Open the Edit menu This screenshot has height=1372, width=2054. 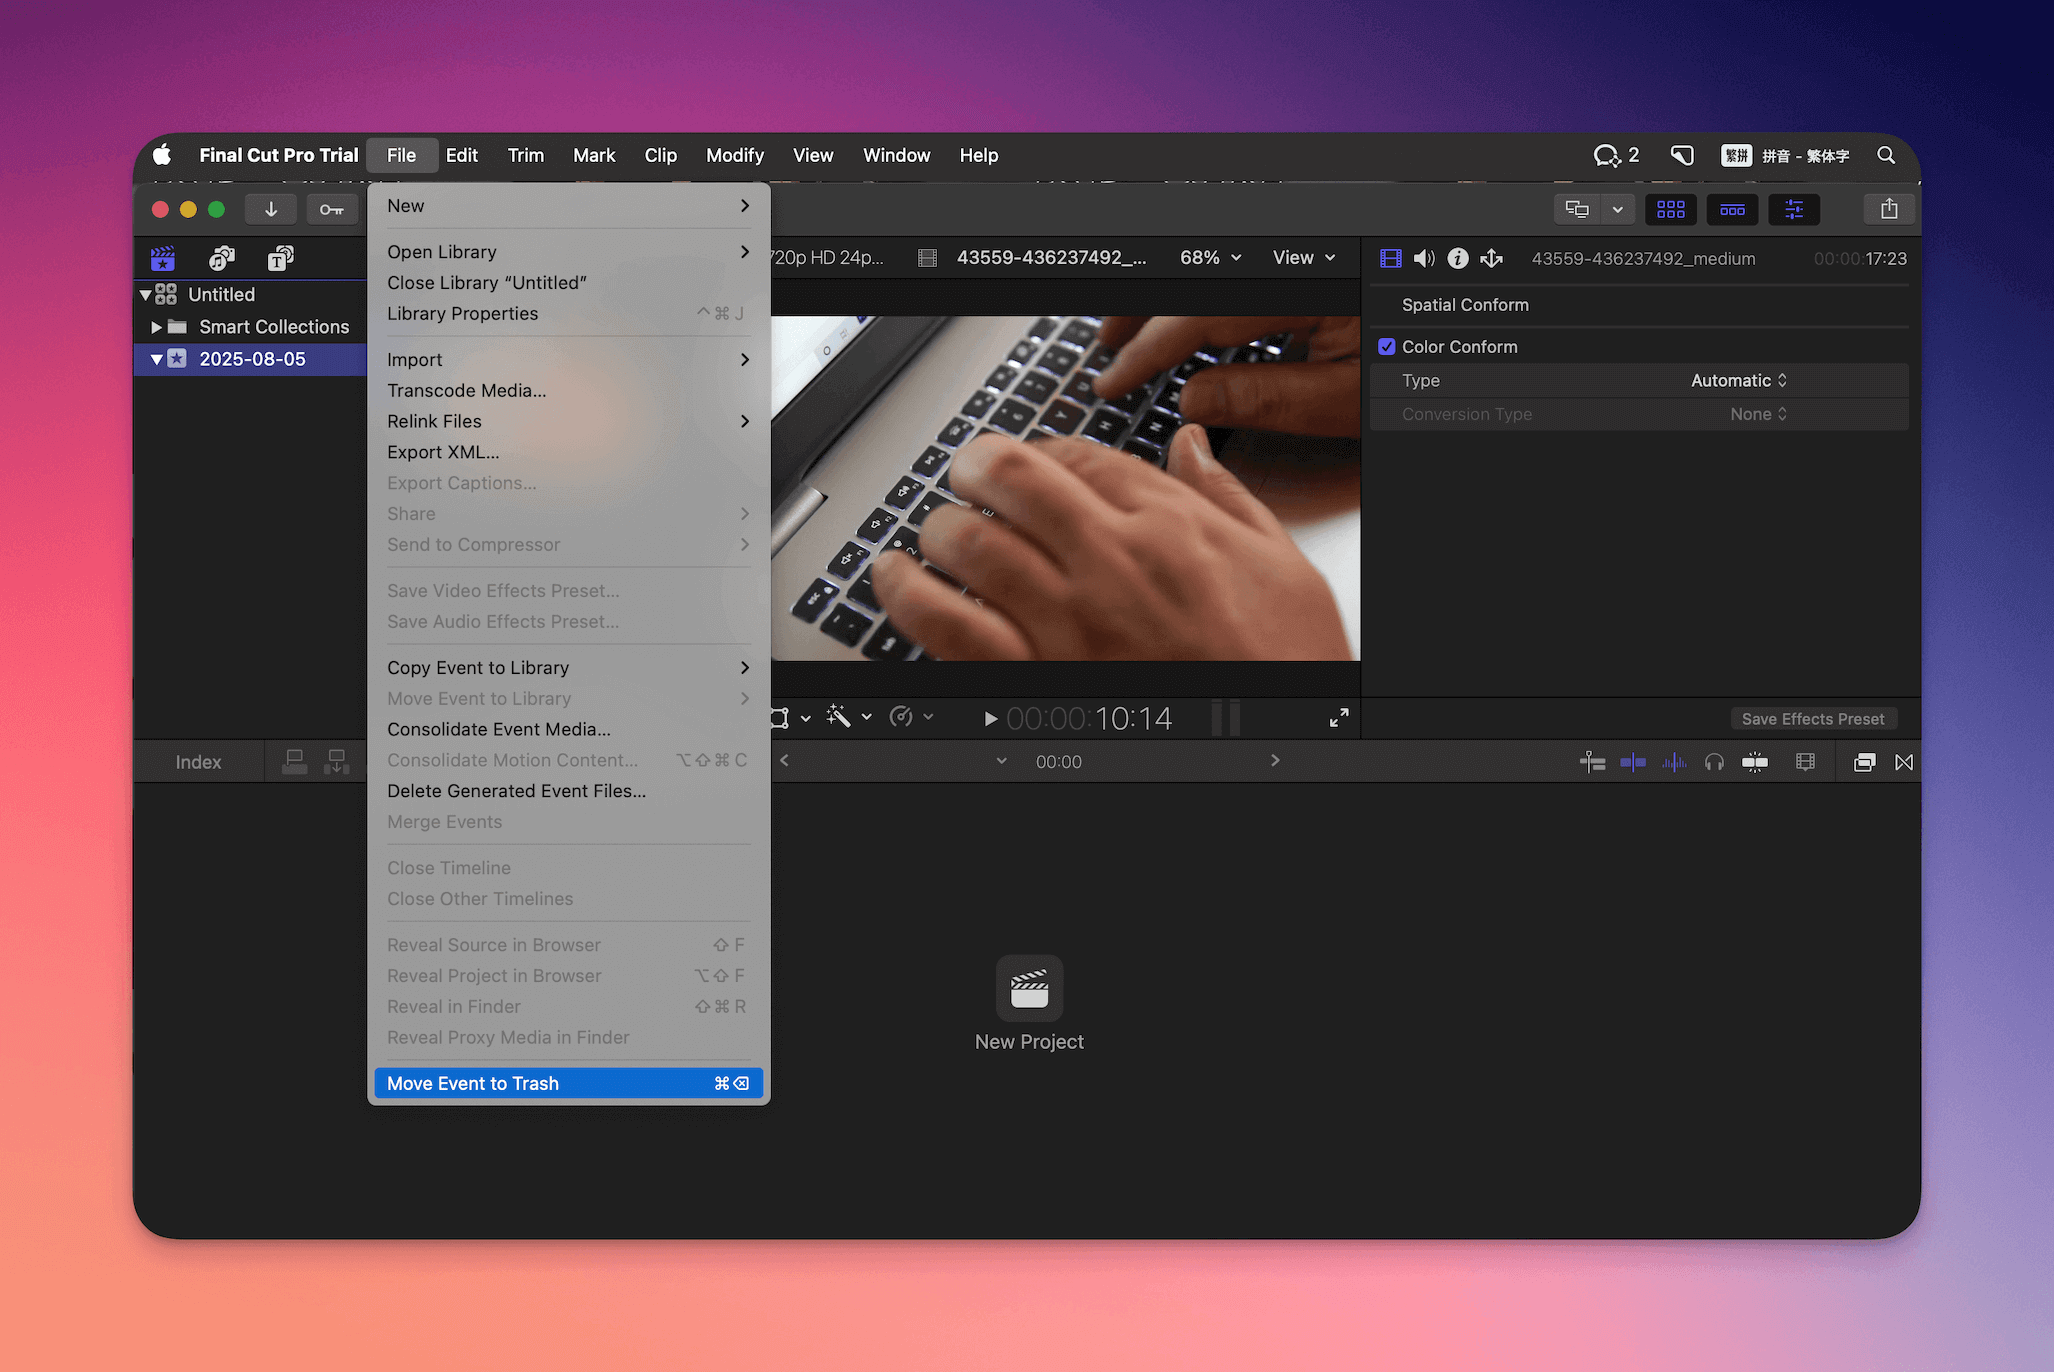click(x=461, y=155)
